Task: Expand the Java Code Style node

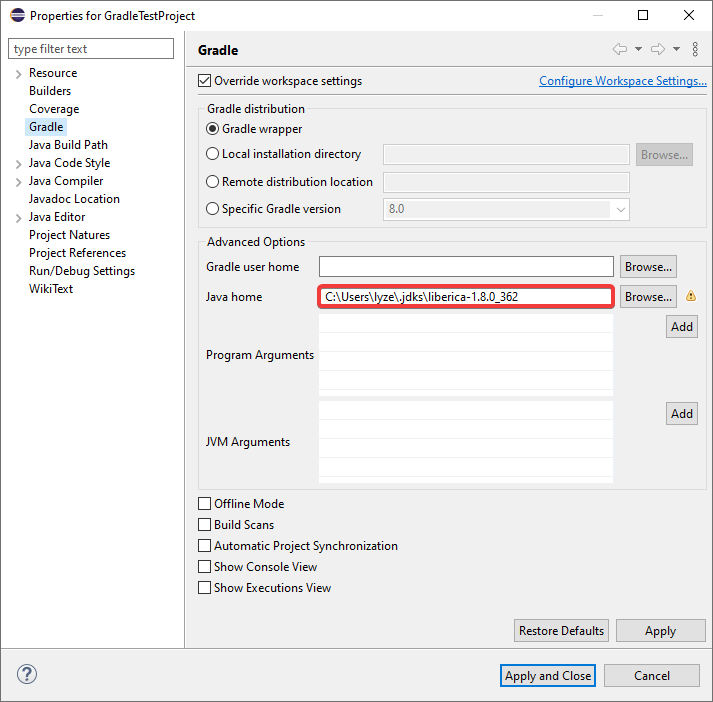Action: pyautogui.click(x=18, y=164)
